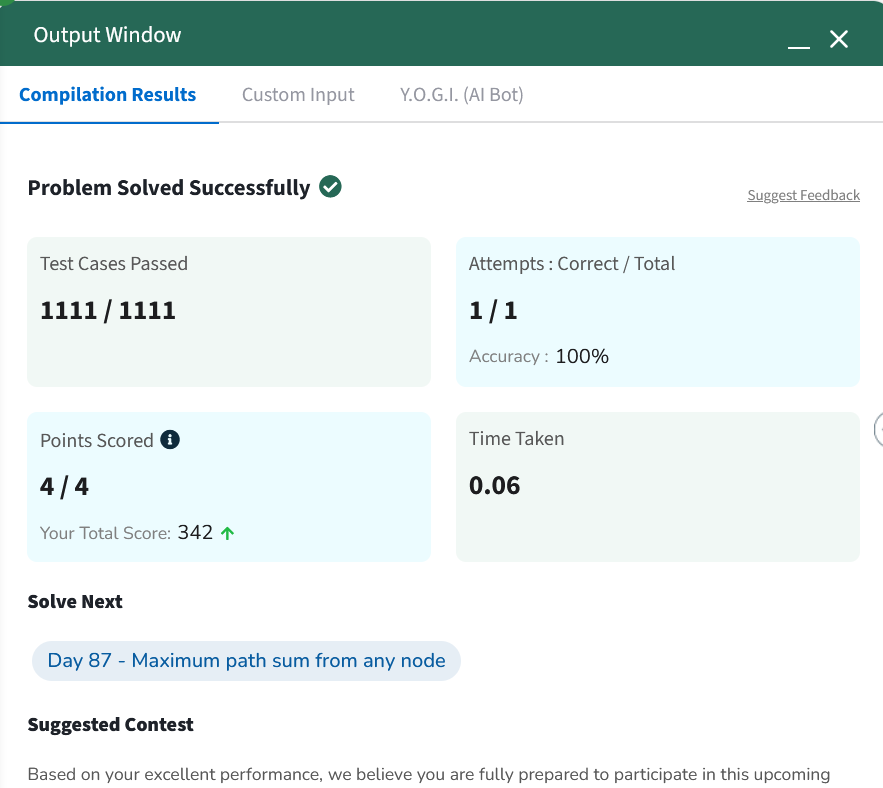Click the Suggested Contest heading
The width and height of the screenshot is (883, 788).
click(110, 724)
